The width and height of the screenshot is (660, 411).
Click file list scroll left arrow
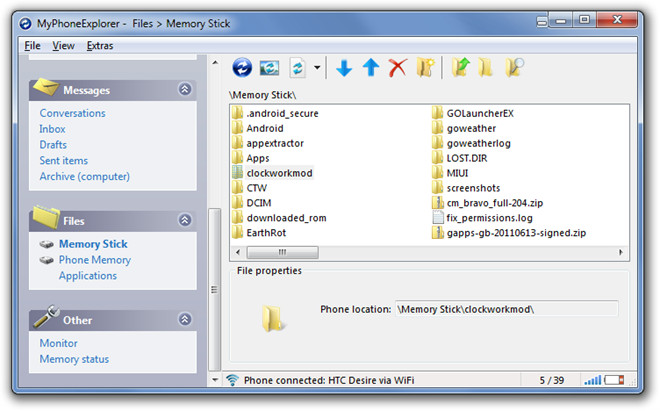pos(238,252)
